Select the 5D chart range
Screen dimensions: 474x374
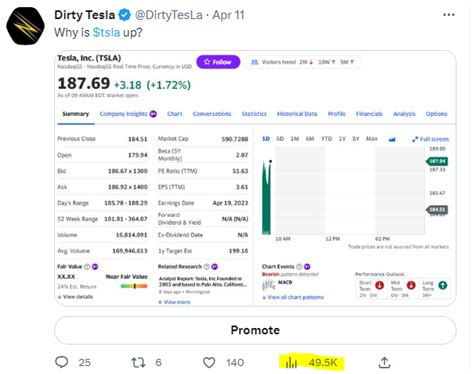pyautogui.click(x=280, y=139)
